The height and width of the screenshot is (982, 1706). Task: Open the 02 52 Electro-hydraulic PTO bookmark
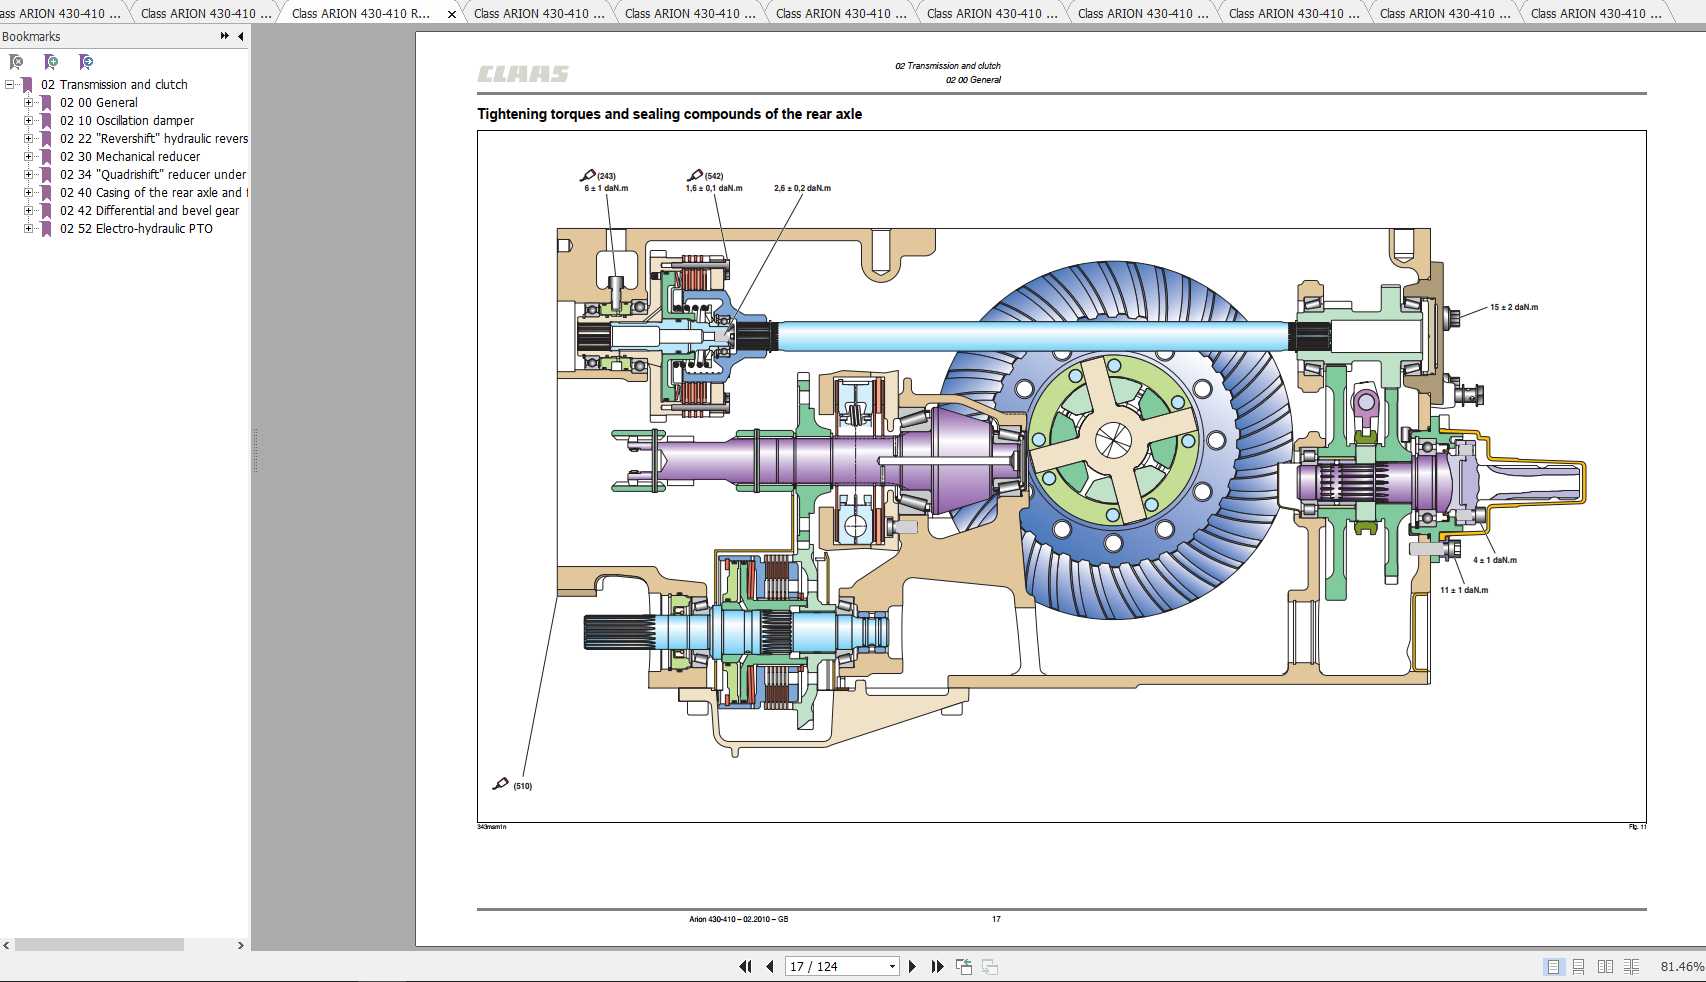pyautogui.click(x=135, y=229)
